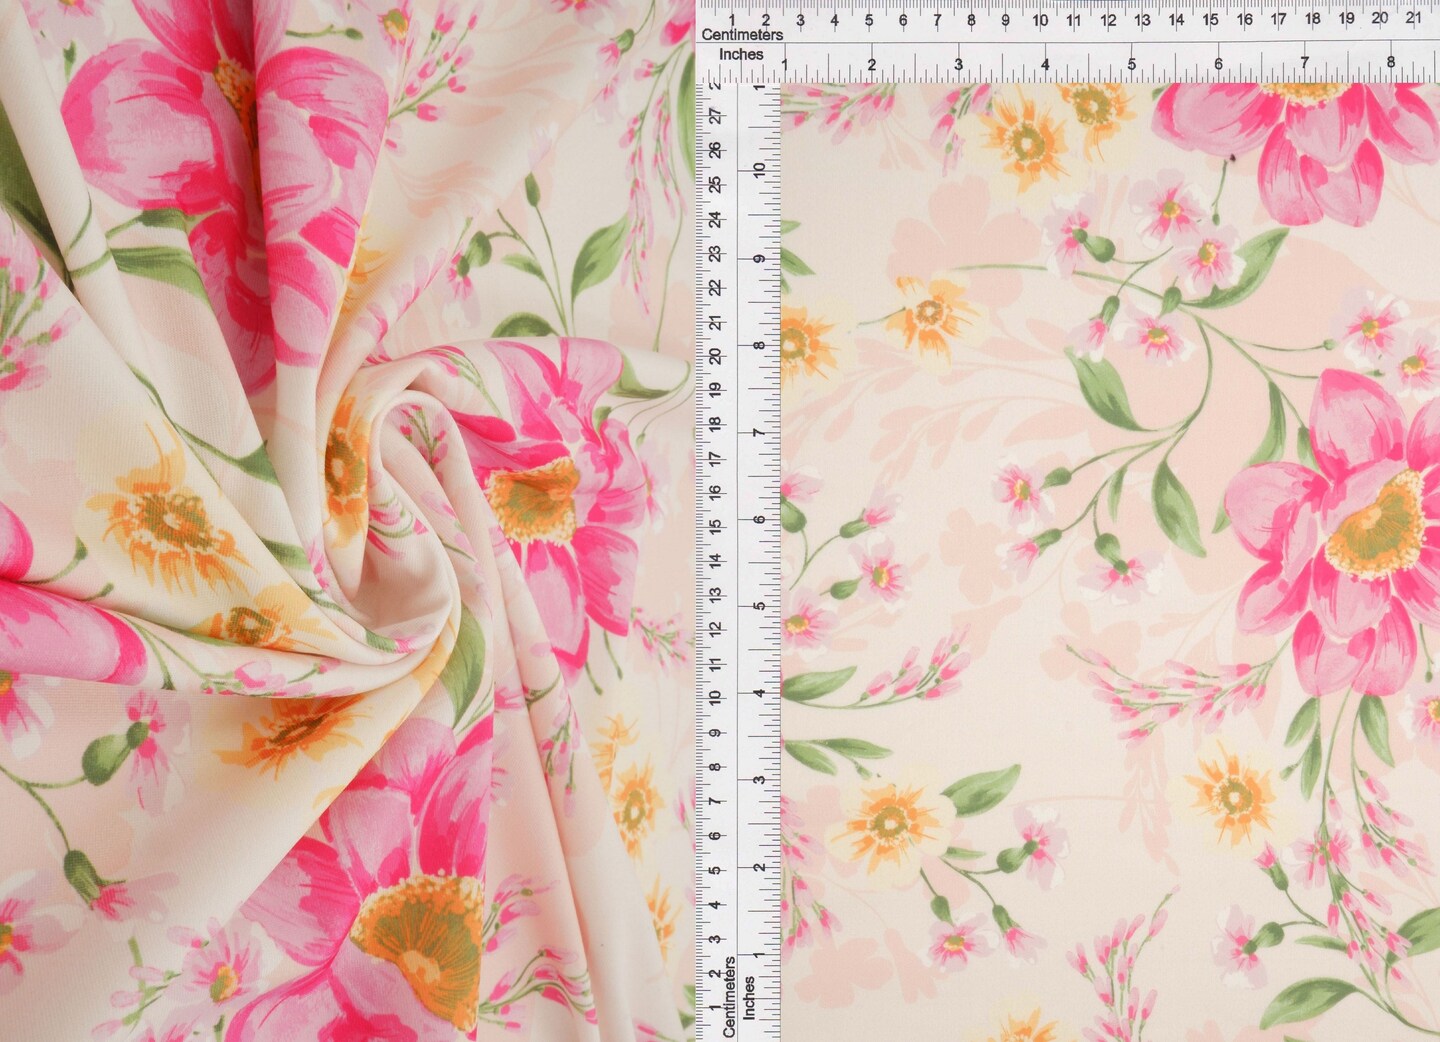
Task: Click the 10 cm mark on the top ruler
Action: coord(1040,19)
